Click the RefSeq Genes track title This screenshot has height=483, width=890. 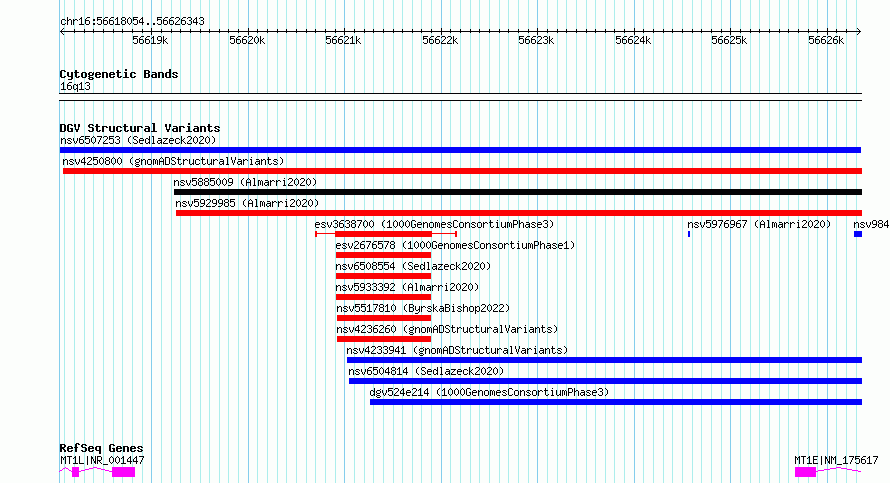(x=101, y=448)
